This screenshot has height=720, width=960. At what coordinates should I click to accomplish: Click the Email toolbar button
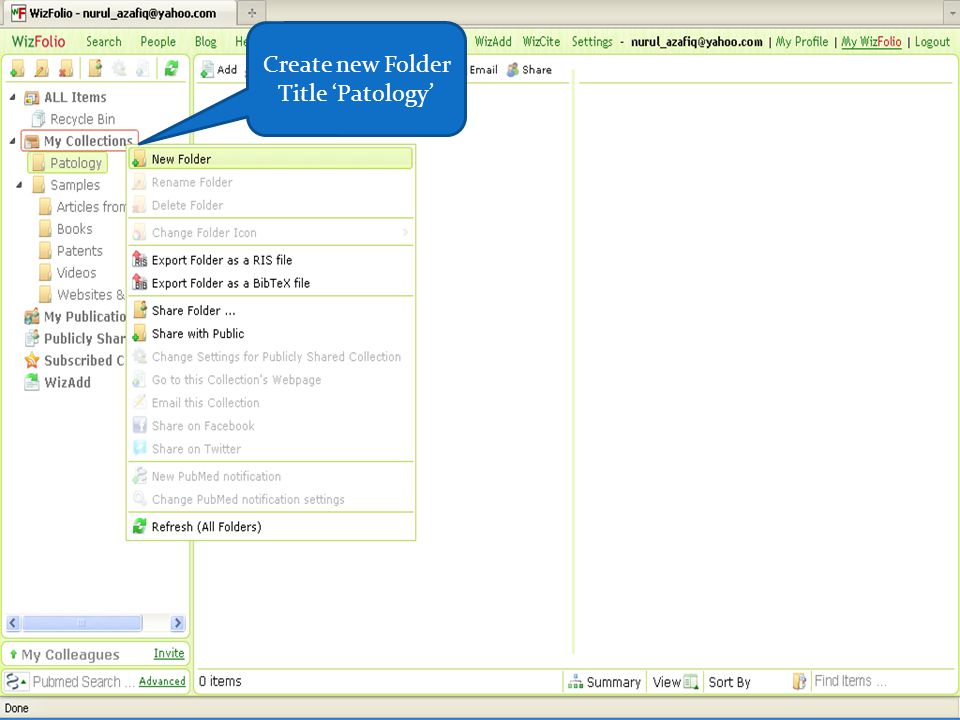pyautogui.click(x=483, y=70)
